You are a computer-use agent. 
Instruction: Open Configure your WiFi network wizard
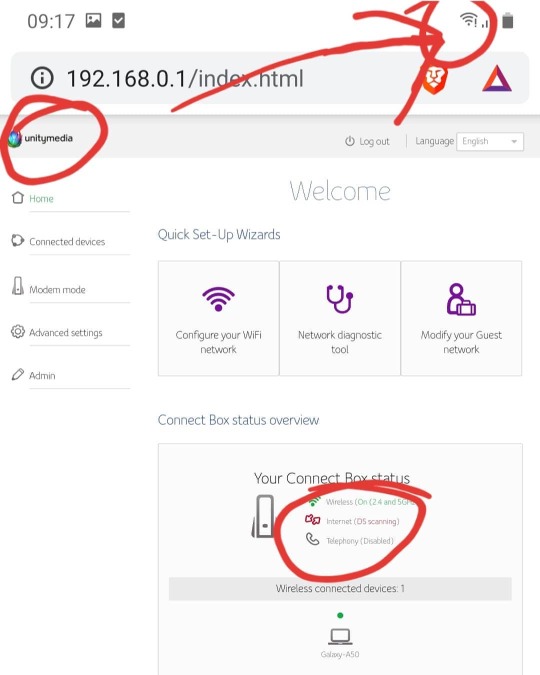[218, 318]
